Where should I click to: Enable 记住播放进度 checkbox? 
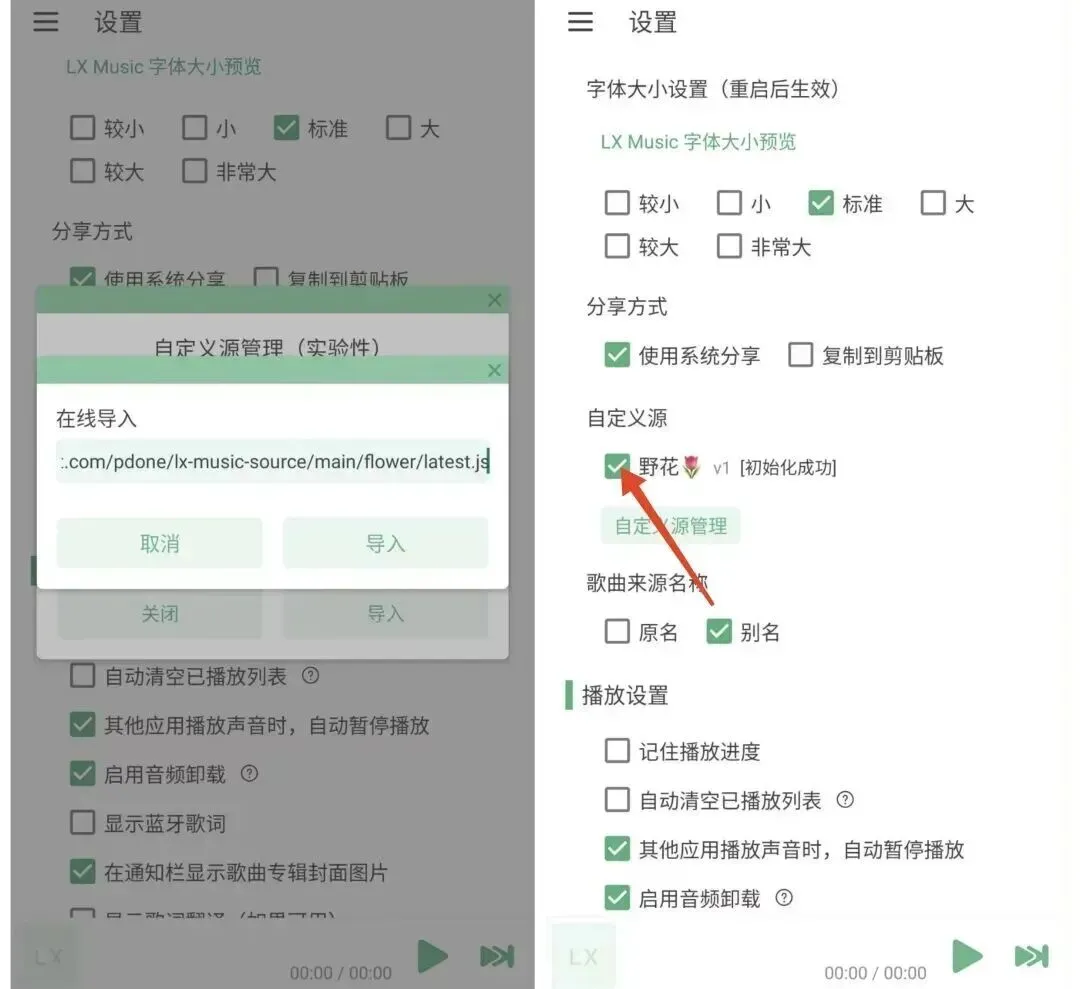coord(616,751)
